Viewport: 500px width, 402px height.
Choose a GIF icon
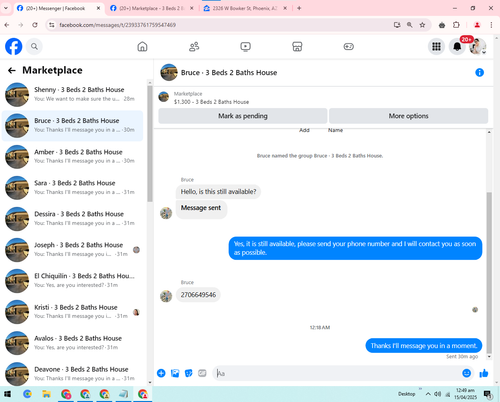pos(202,373)
